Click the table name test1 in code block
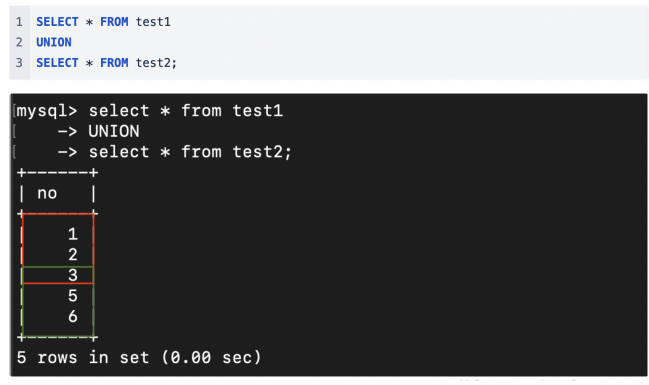 pos(153,22)
